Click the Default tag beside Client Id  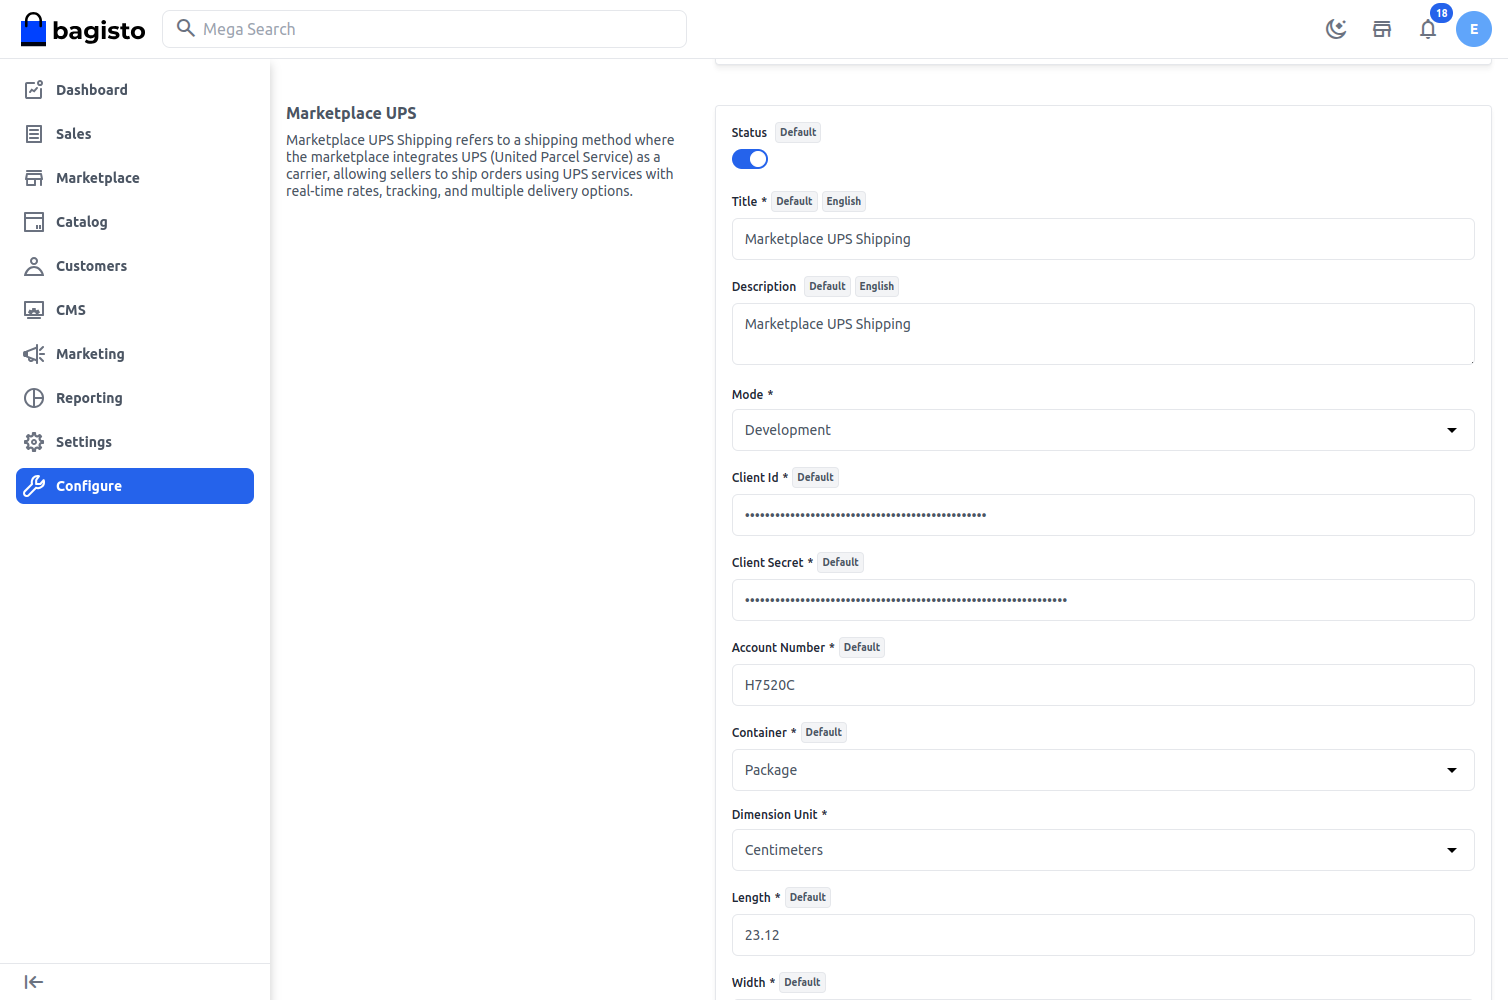815,477
